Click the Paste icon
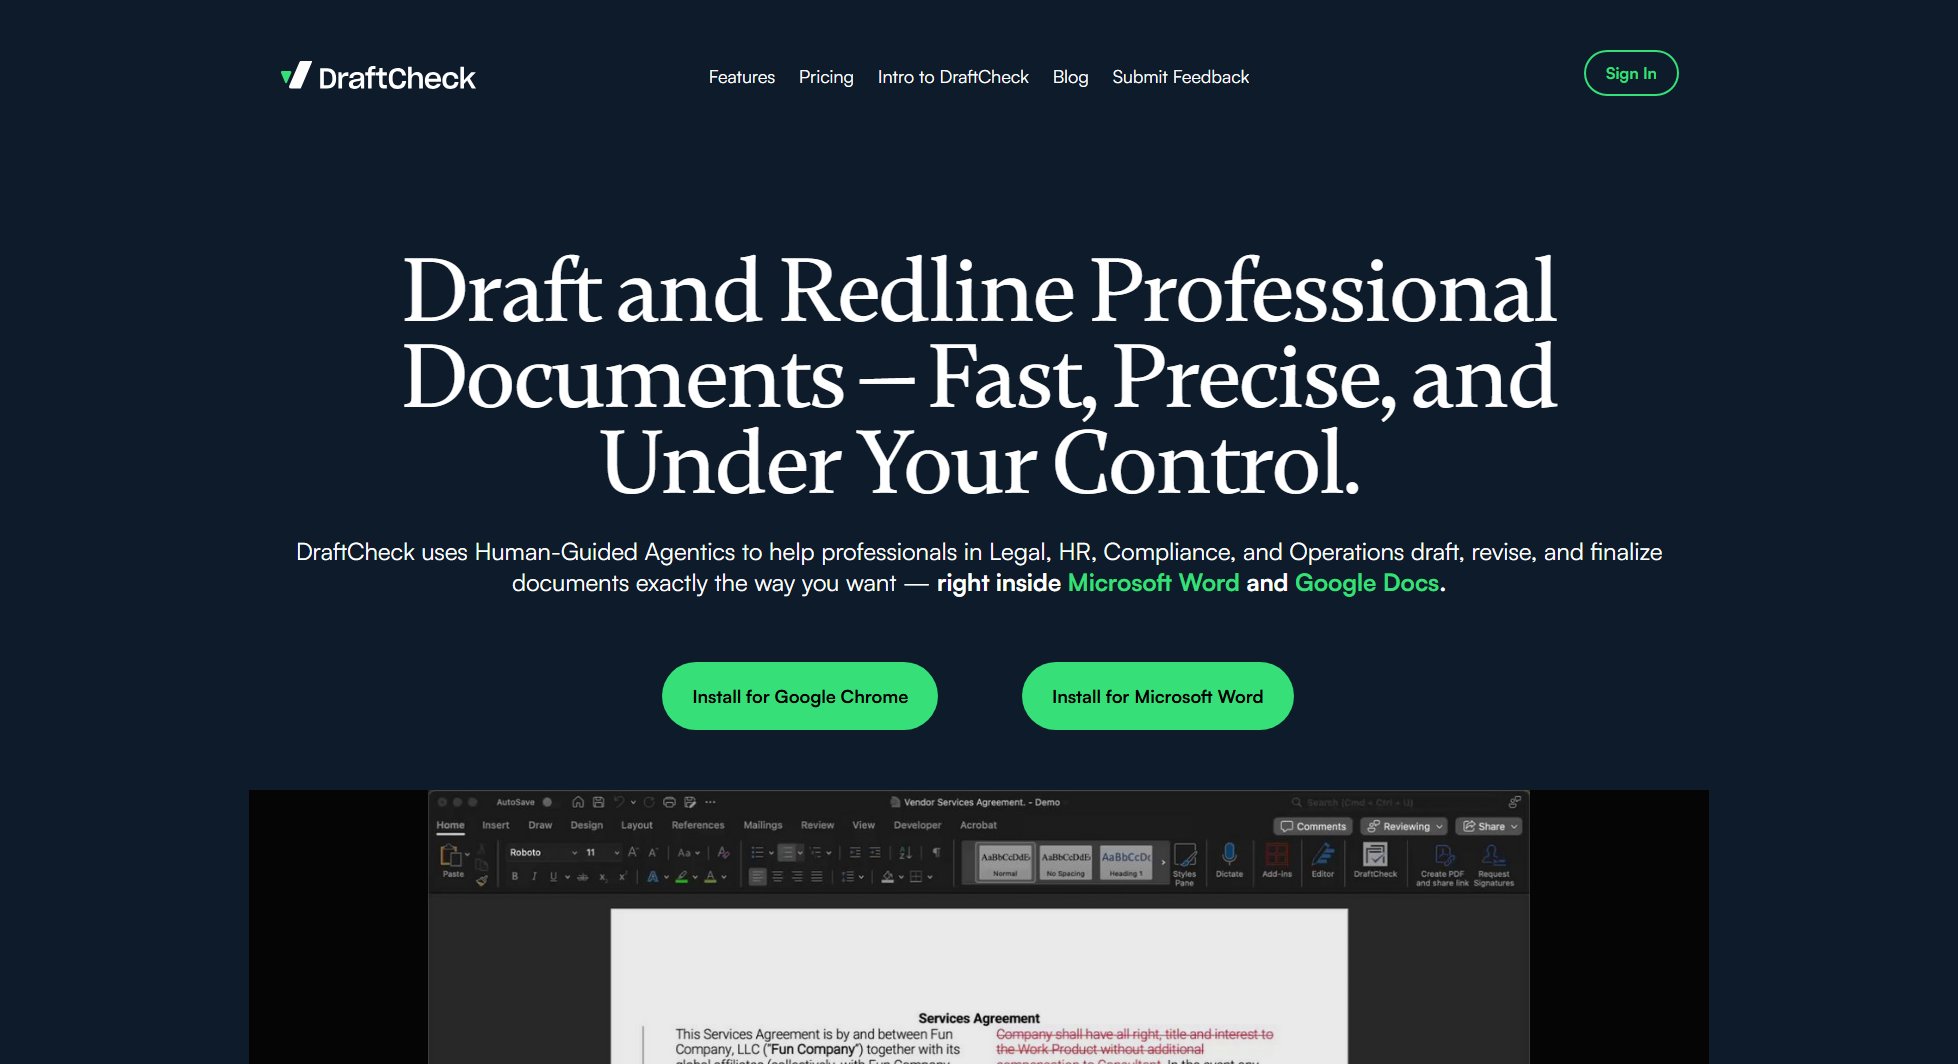 pyautogui.click(x=451, y=858)
